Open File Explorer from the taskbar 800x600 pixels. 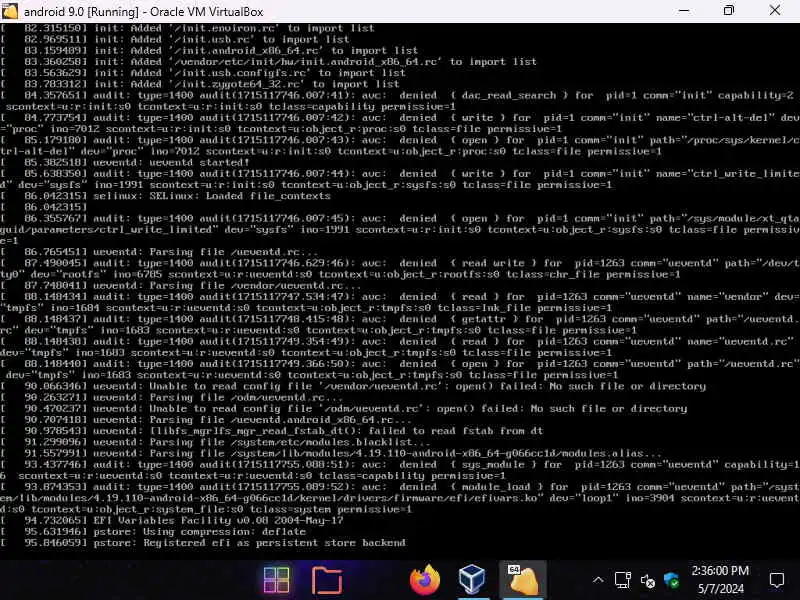[327, 580]
